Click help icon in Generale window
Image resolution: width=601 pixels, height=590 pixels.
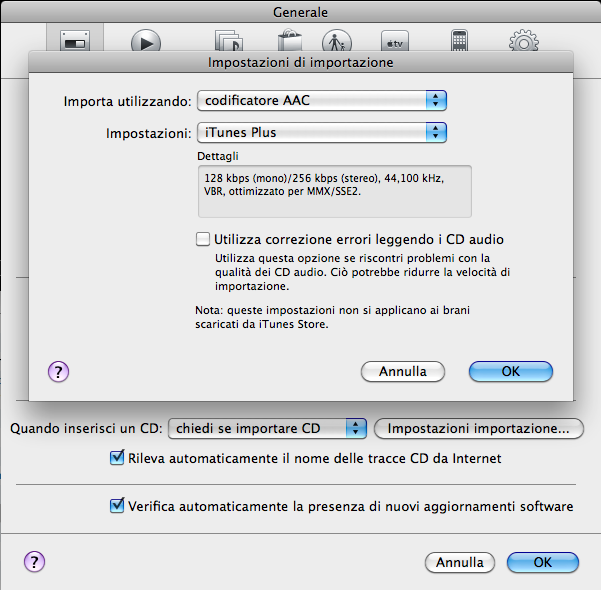(x=34, y=562)
